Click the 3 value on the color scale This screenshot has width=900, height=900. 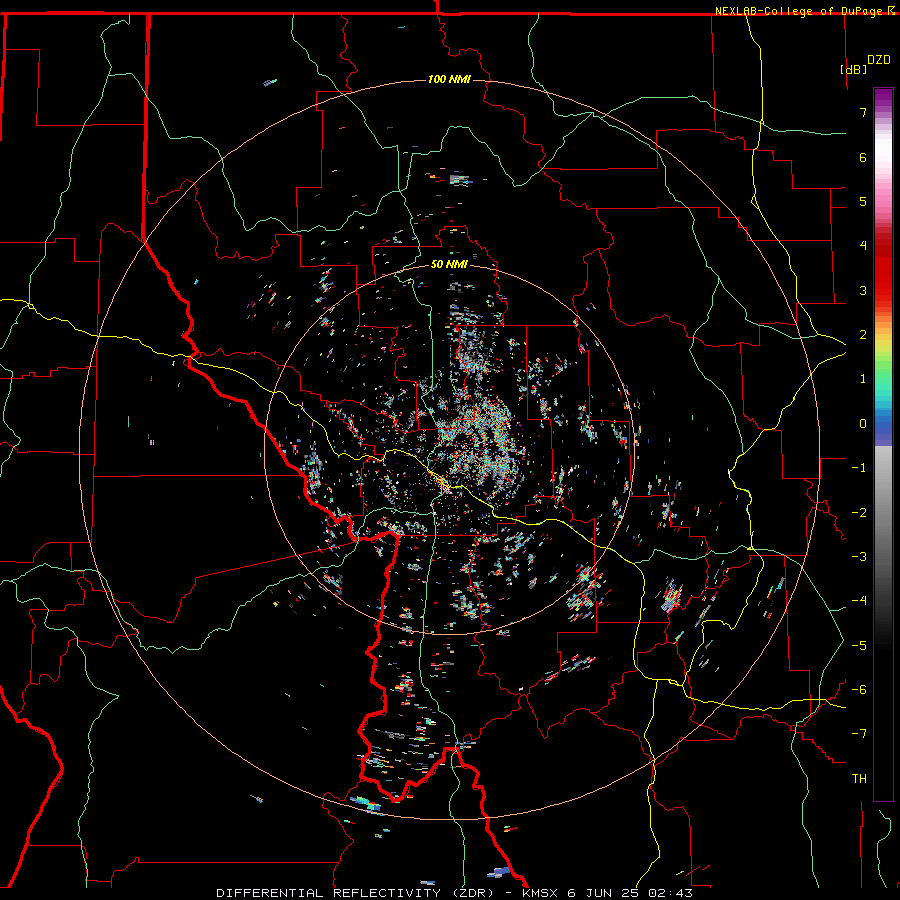863,290
